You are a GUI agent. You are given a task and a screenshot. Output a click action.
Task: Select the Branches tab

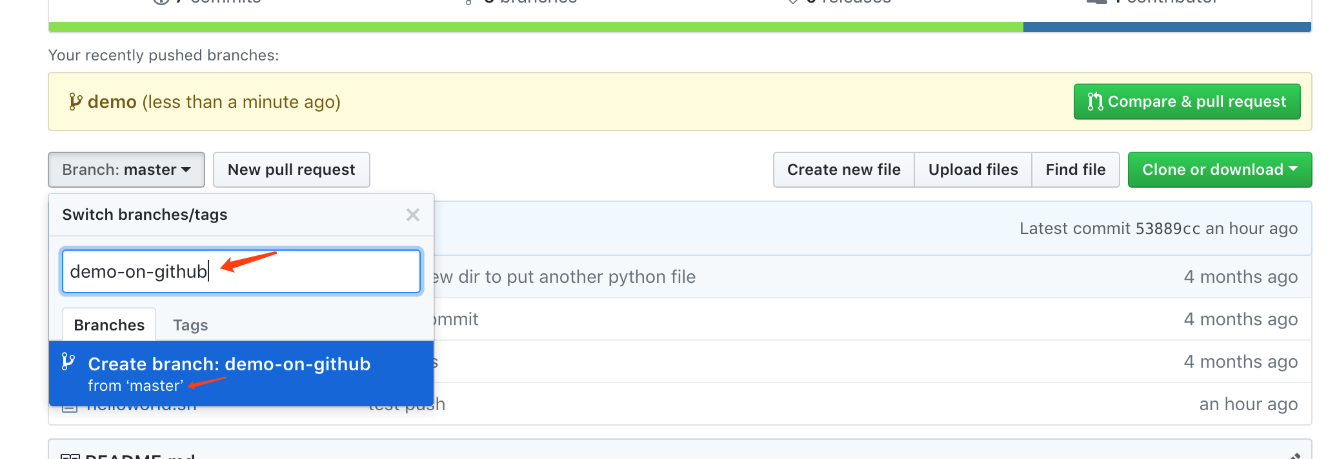click(109, 325)
